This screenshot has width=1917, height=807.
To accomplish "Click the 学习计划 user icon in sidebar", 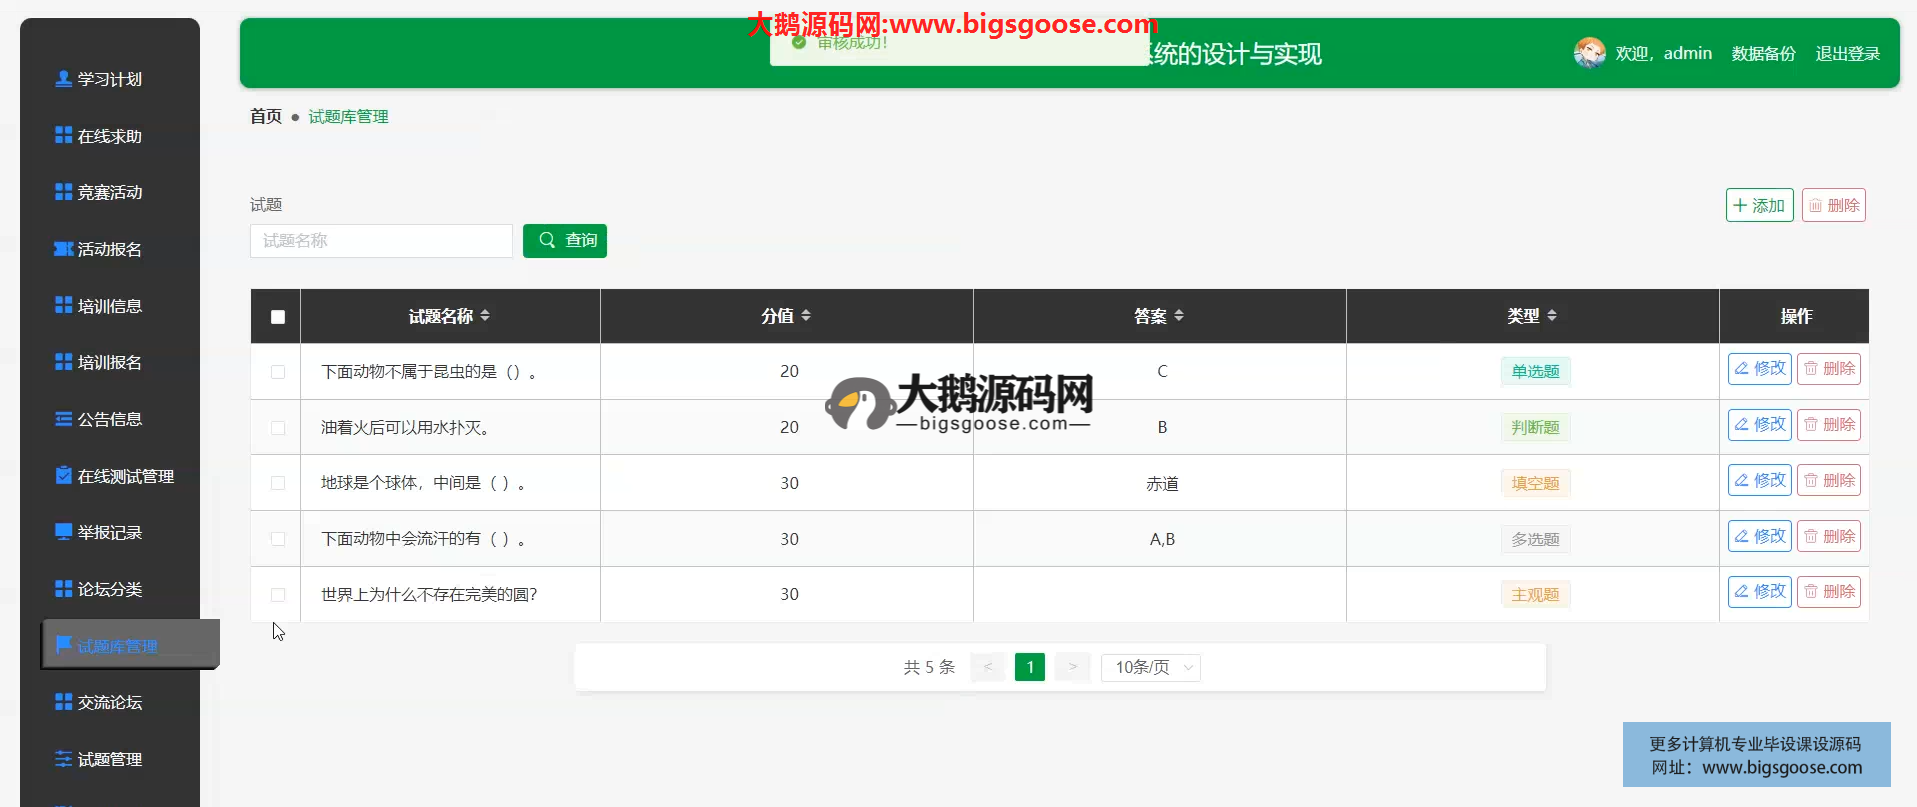I will pos(63,79).
